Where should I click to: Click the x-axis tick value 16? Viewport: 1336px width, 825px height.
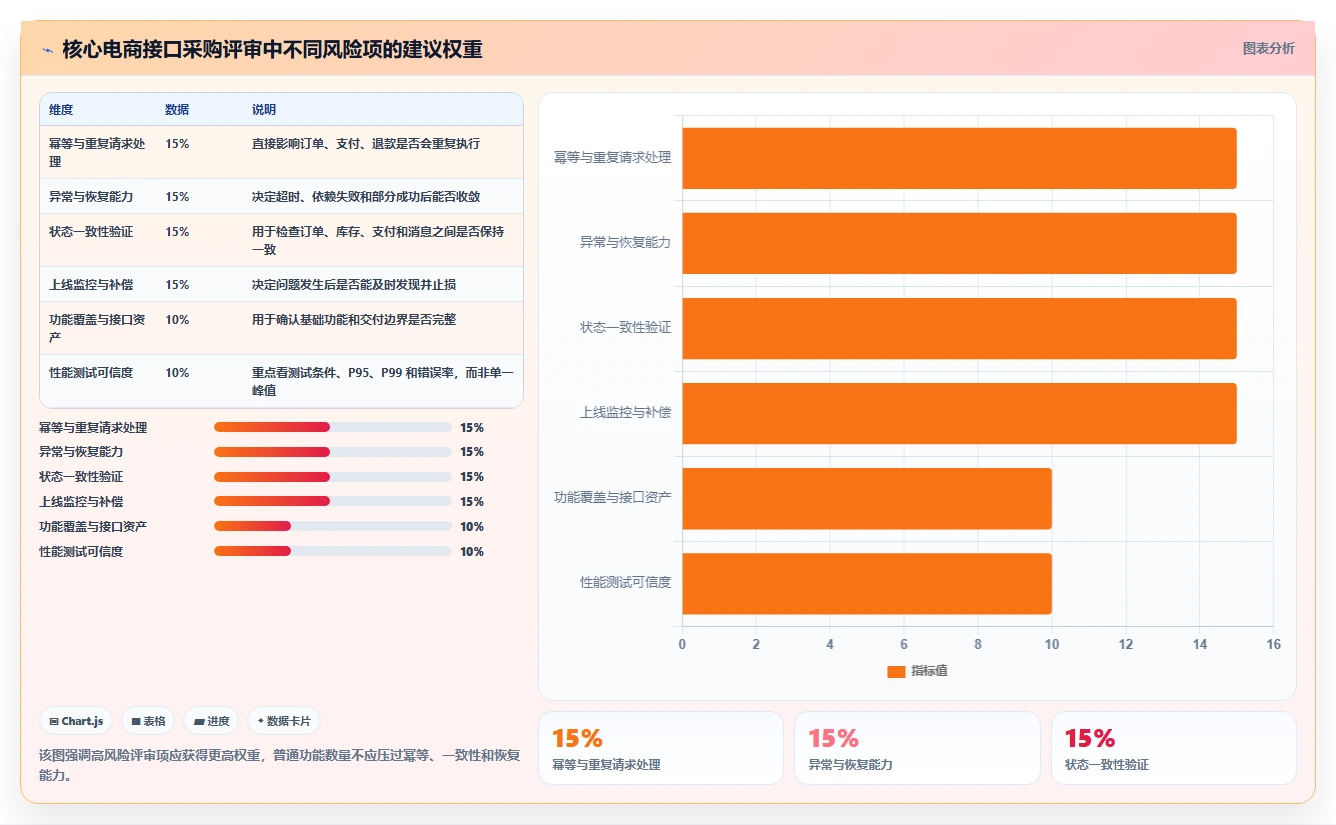[1273, 645]
